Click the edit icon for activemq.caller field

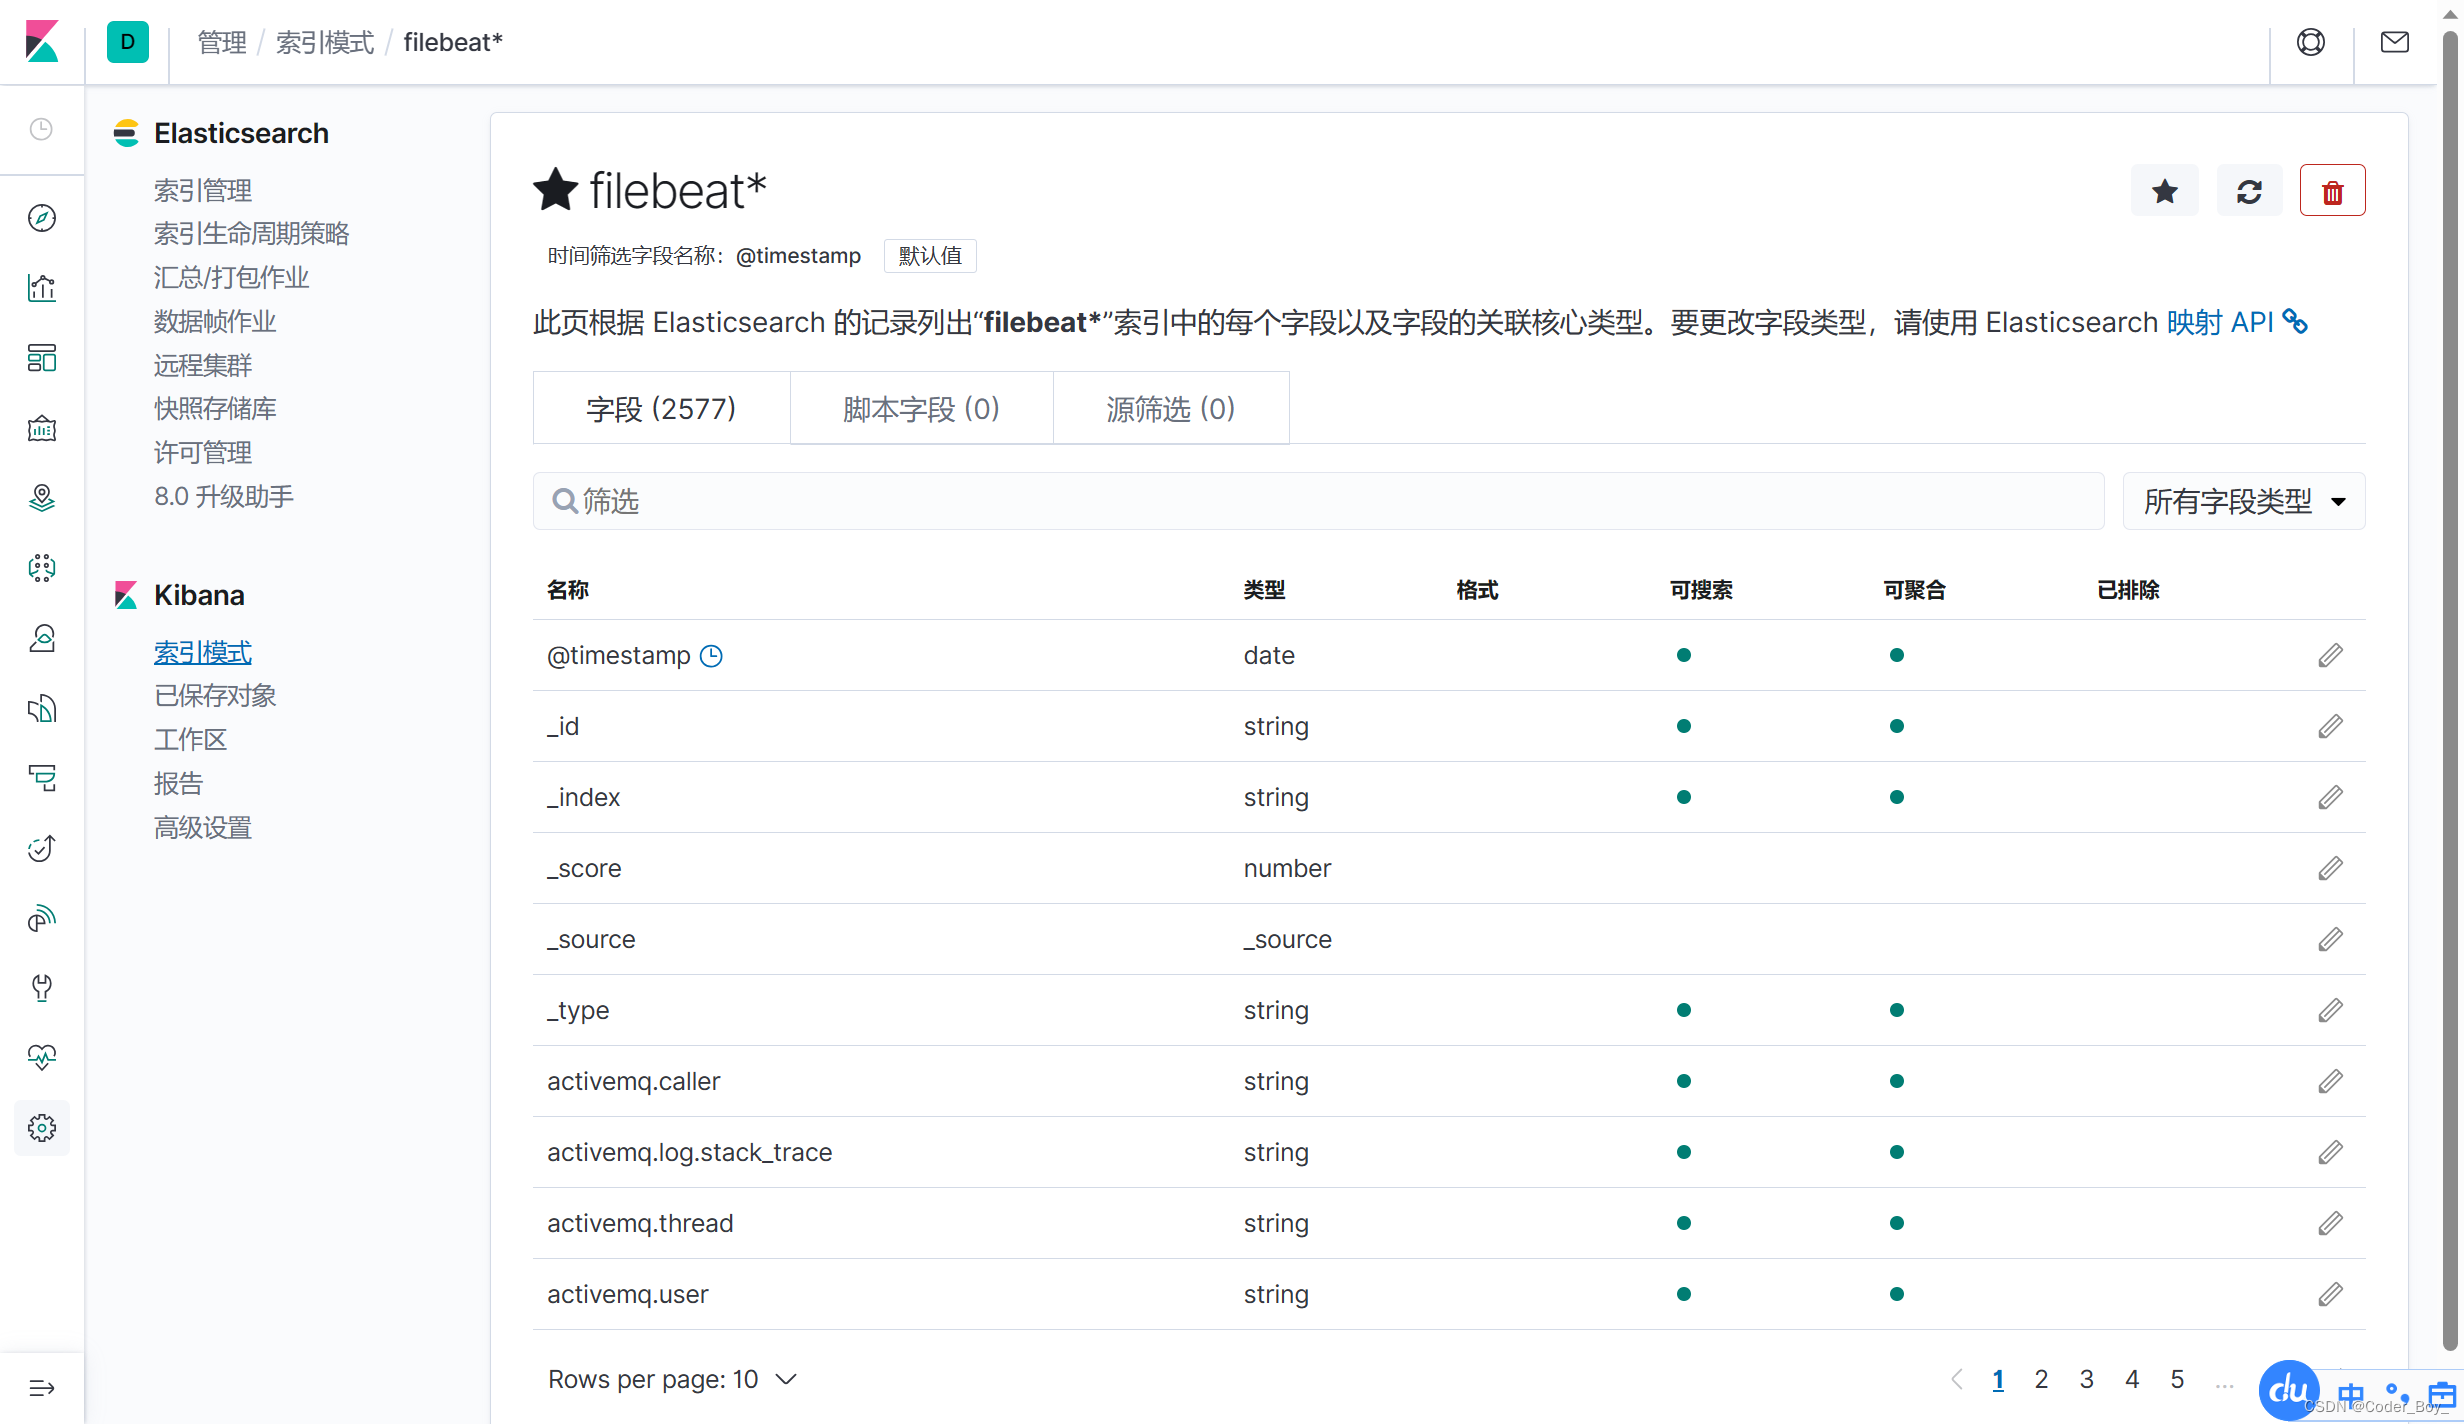pyautogui.click(x=2330, y=1082)
